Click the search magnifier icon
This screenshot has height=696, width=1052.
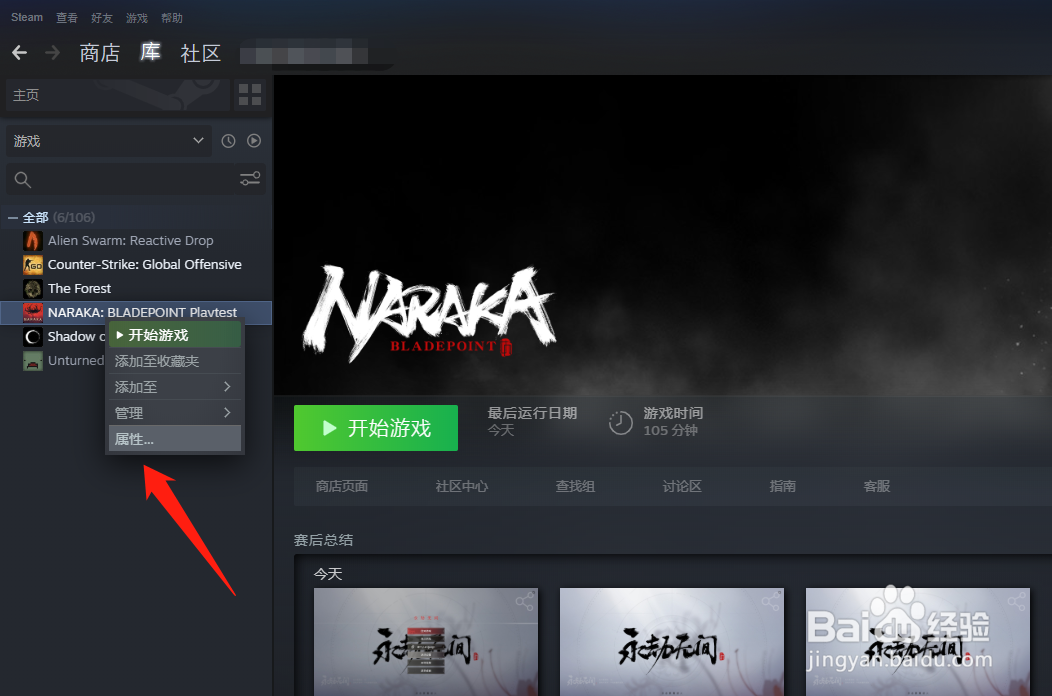click(22, 178)
